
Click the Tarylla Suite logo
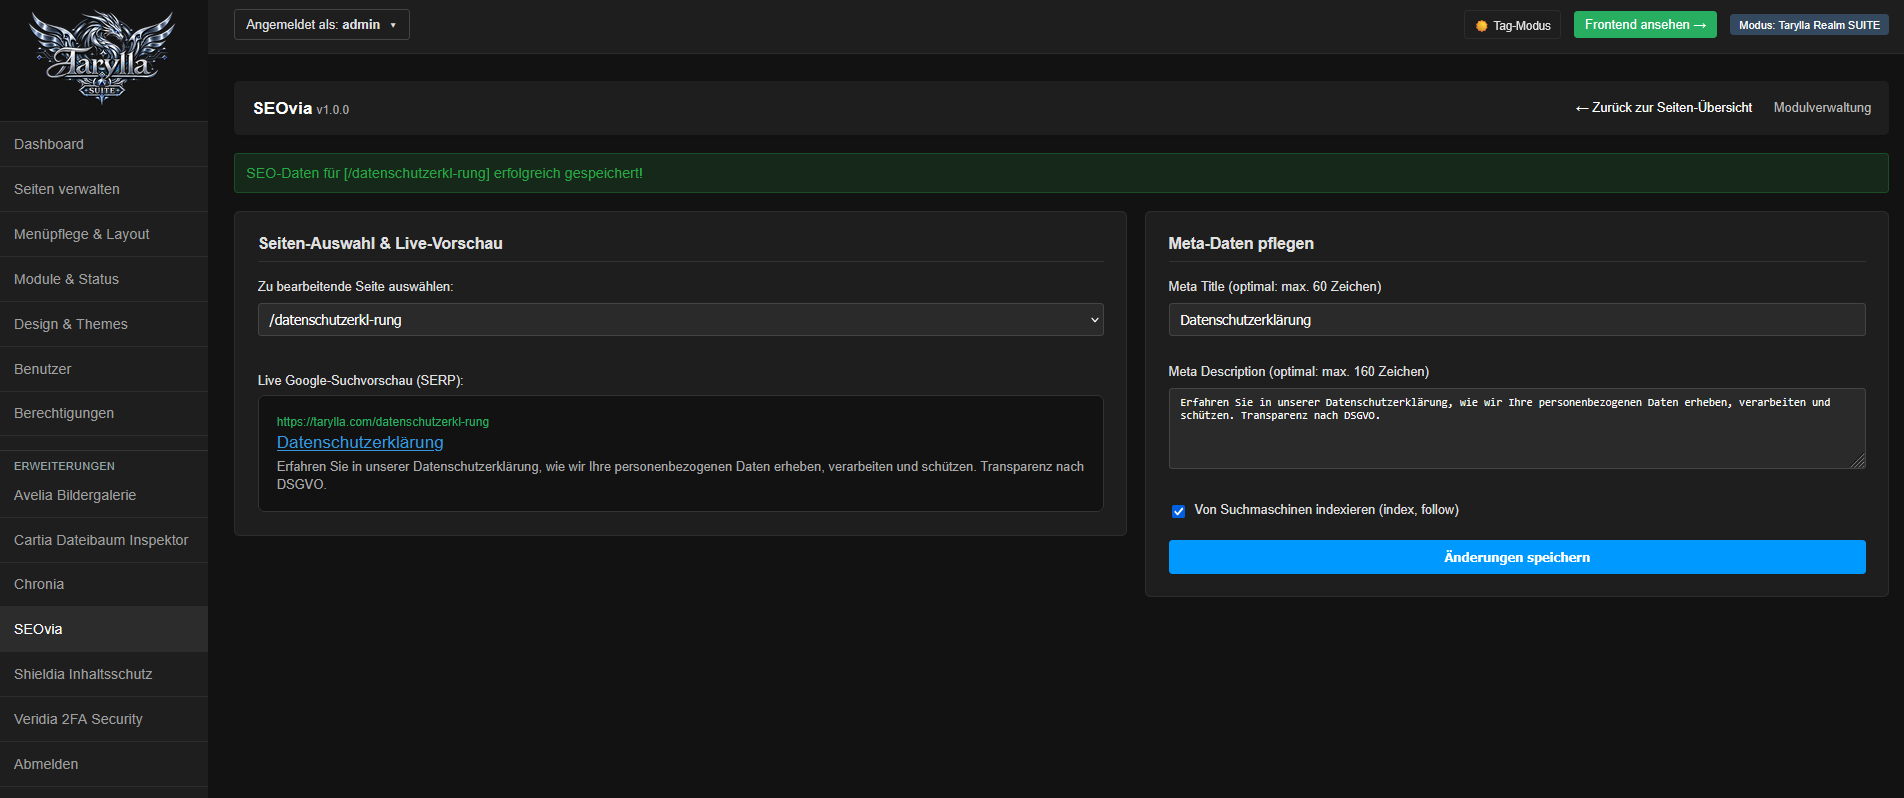(102, 58)
